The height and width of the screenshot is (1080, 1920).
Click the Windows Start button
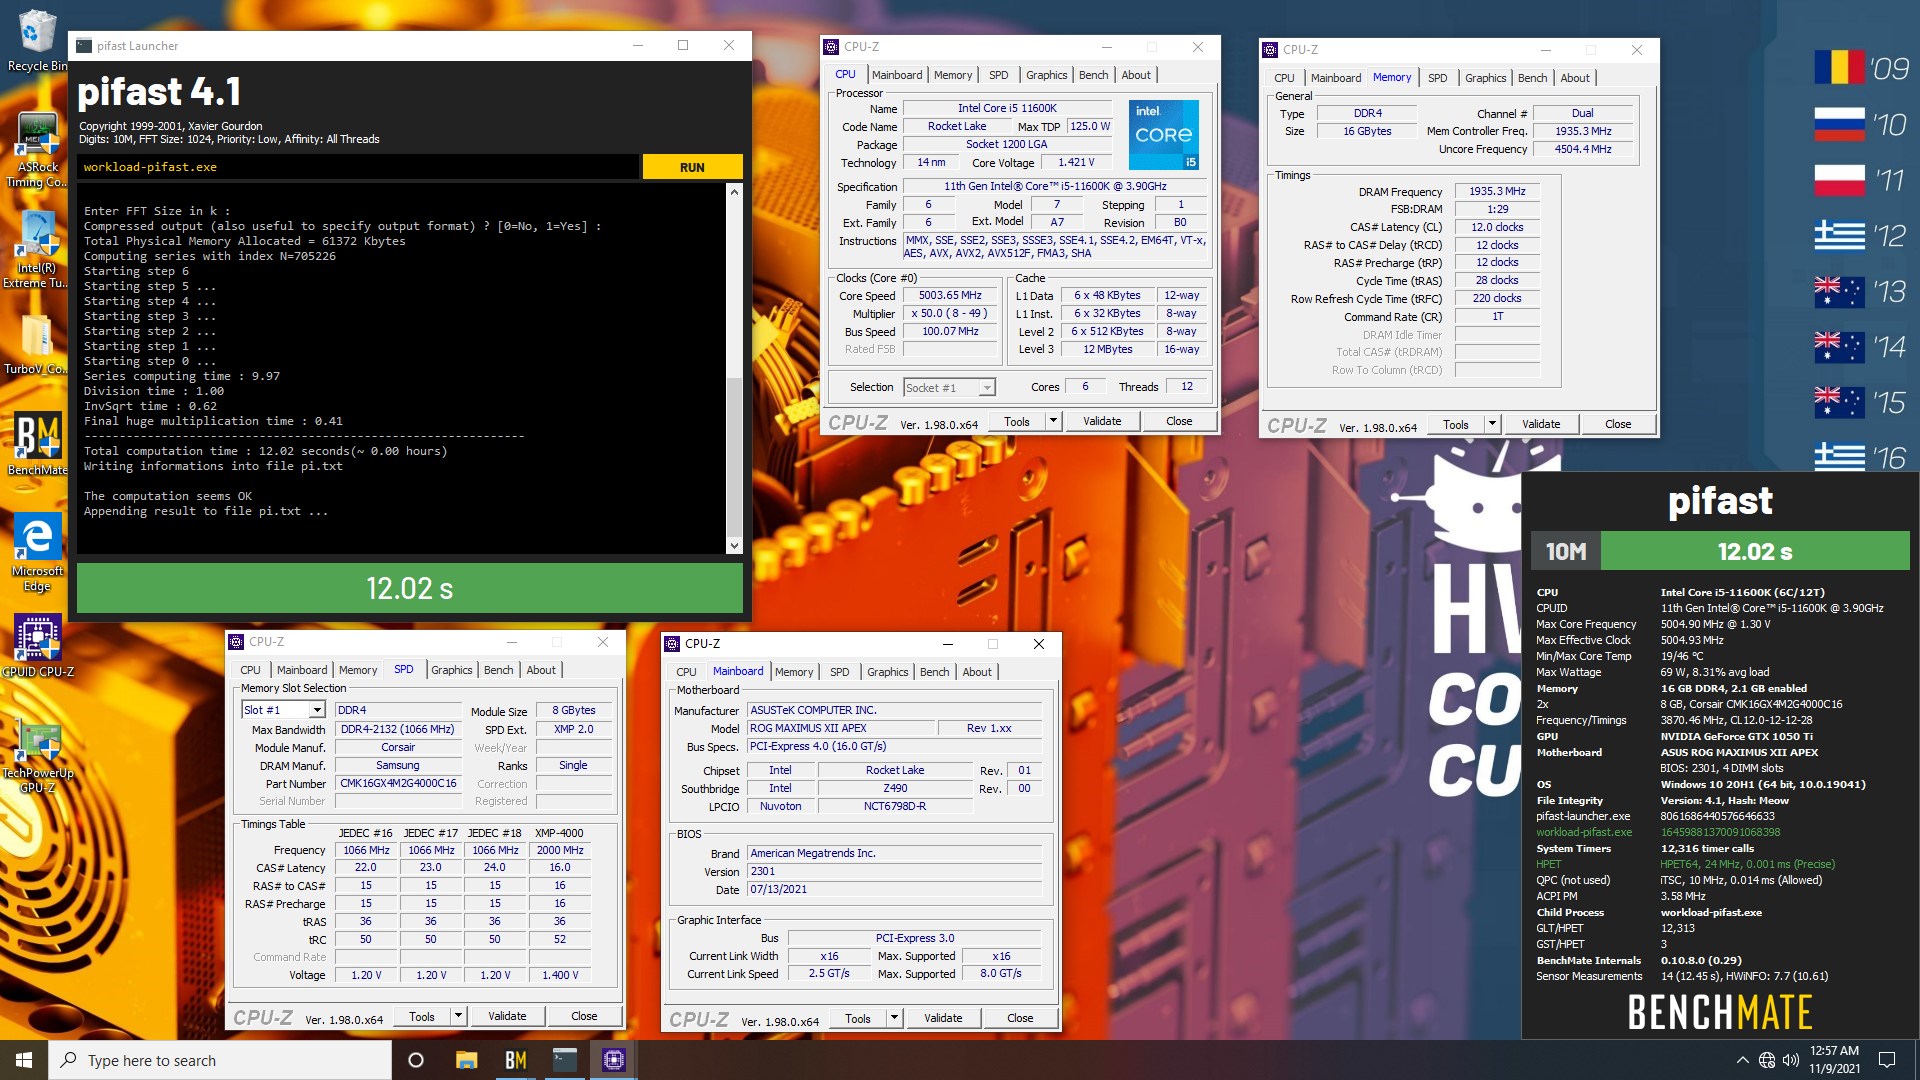click(24, 1060)
